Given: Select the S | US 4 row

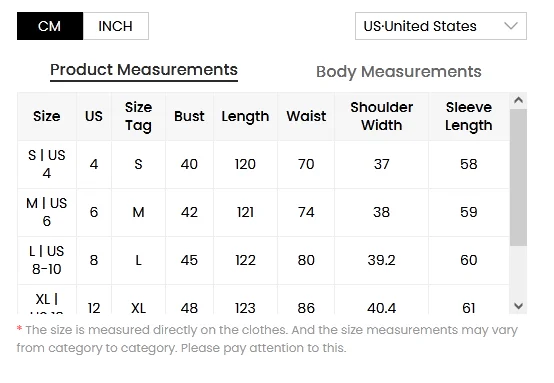Looking at the screenshot, I should (x=263, y=165).
